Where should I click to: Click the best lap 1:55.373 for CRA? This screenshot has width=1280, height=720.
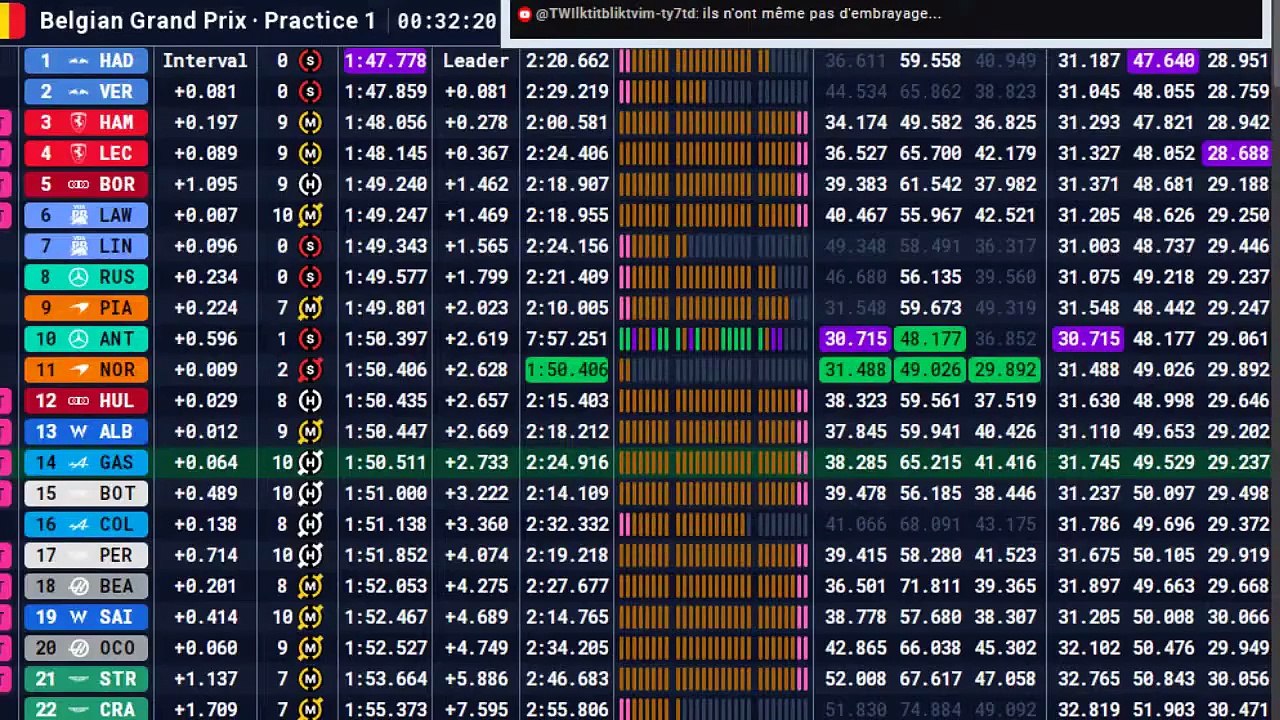[385, 710]
